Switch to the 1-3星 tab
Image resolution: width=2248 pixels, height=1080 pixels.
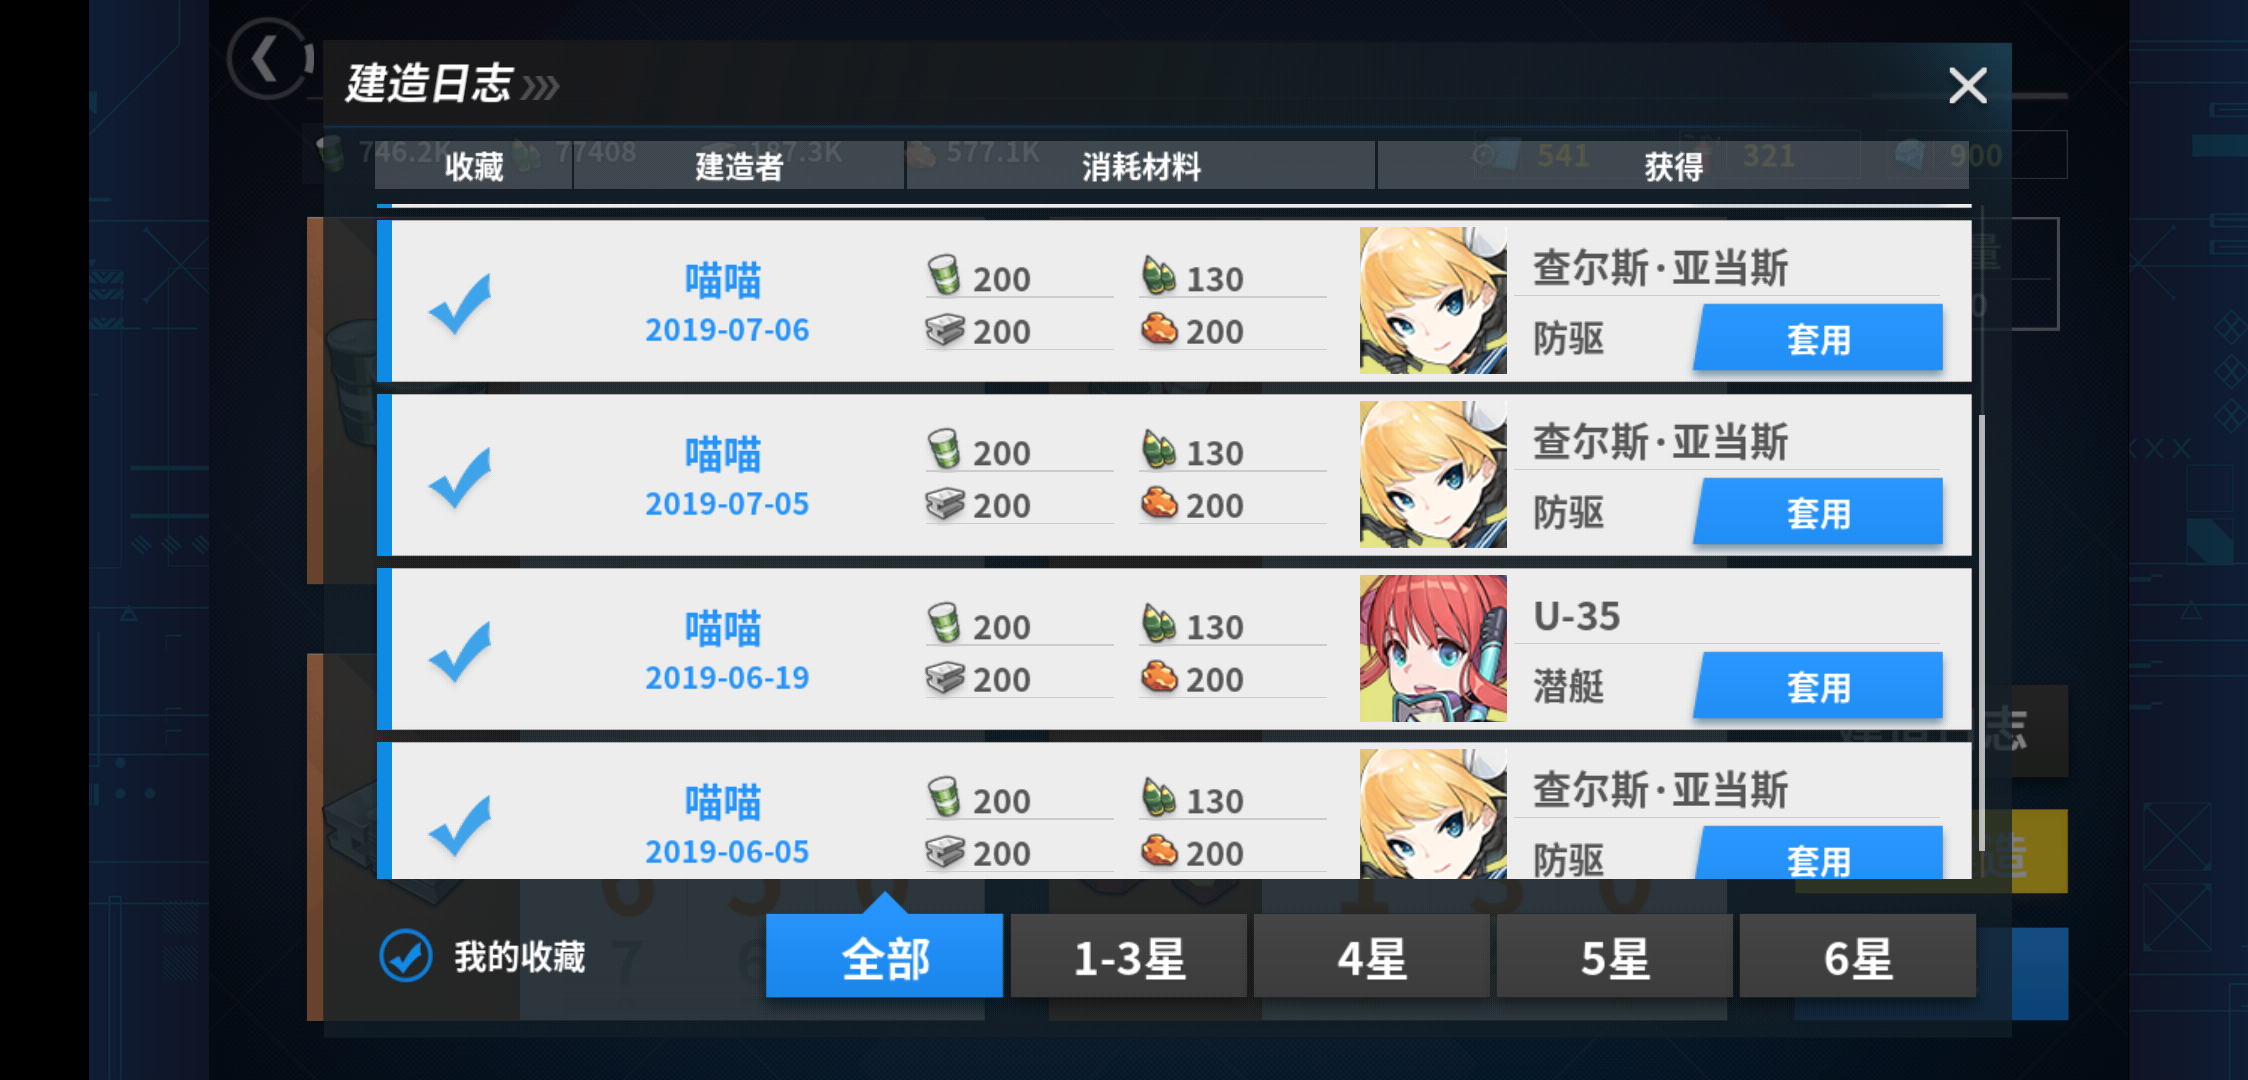[x=1128, y=956]
